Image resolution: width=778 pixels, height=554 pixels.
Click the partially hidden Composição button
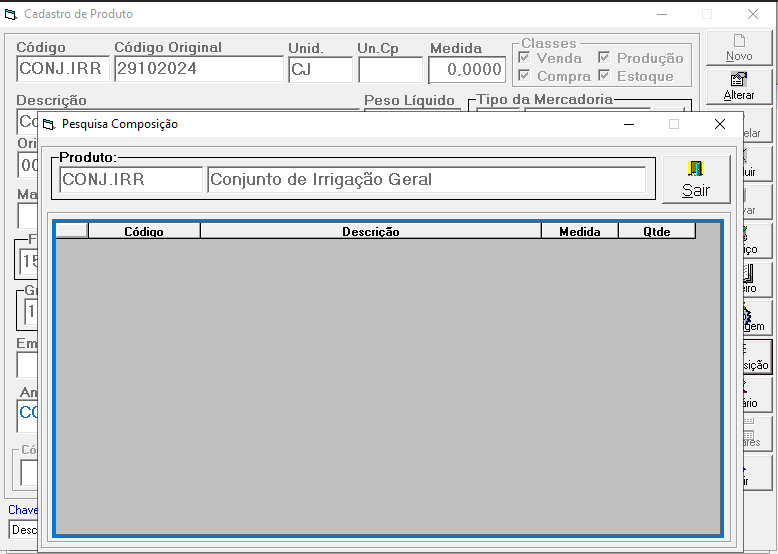[x=757, y=357]
